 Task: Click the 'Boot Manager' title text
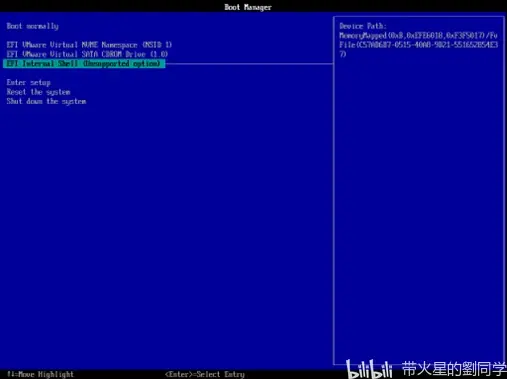coord(248,7)
